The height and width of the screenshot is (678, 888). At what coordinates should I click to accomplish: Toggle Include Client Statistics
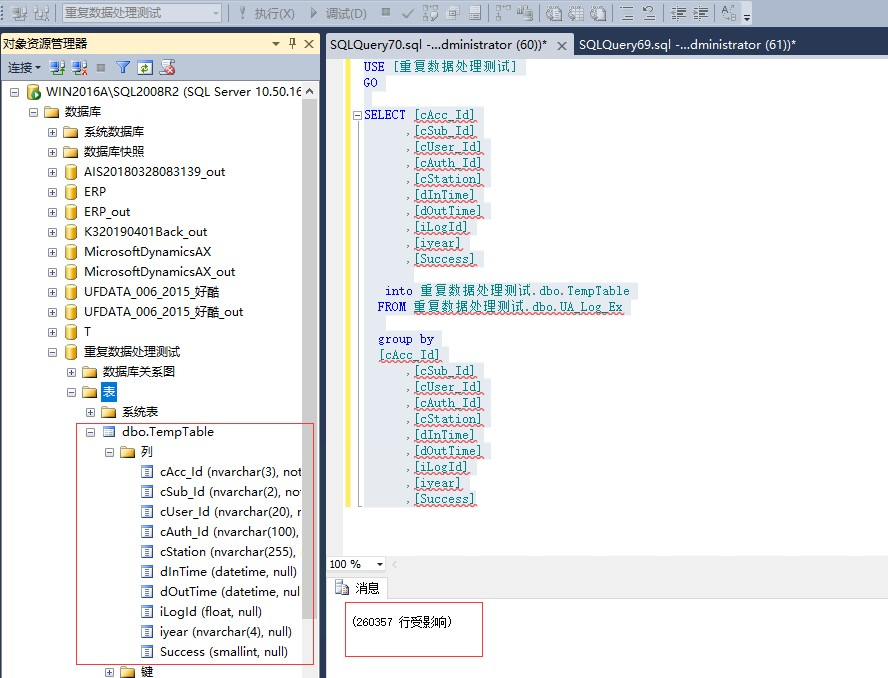coord(525,12)
